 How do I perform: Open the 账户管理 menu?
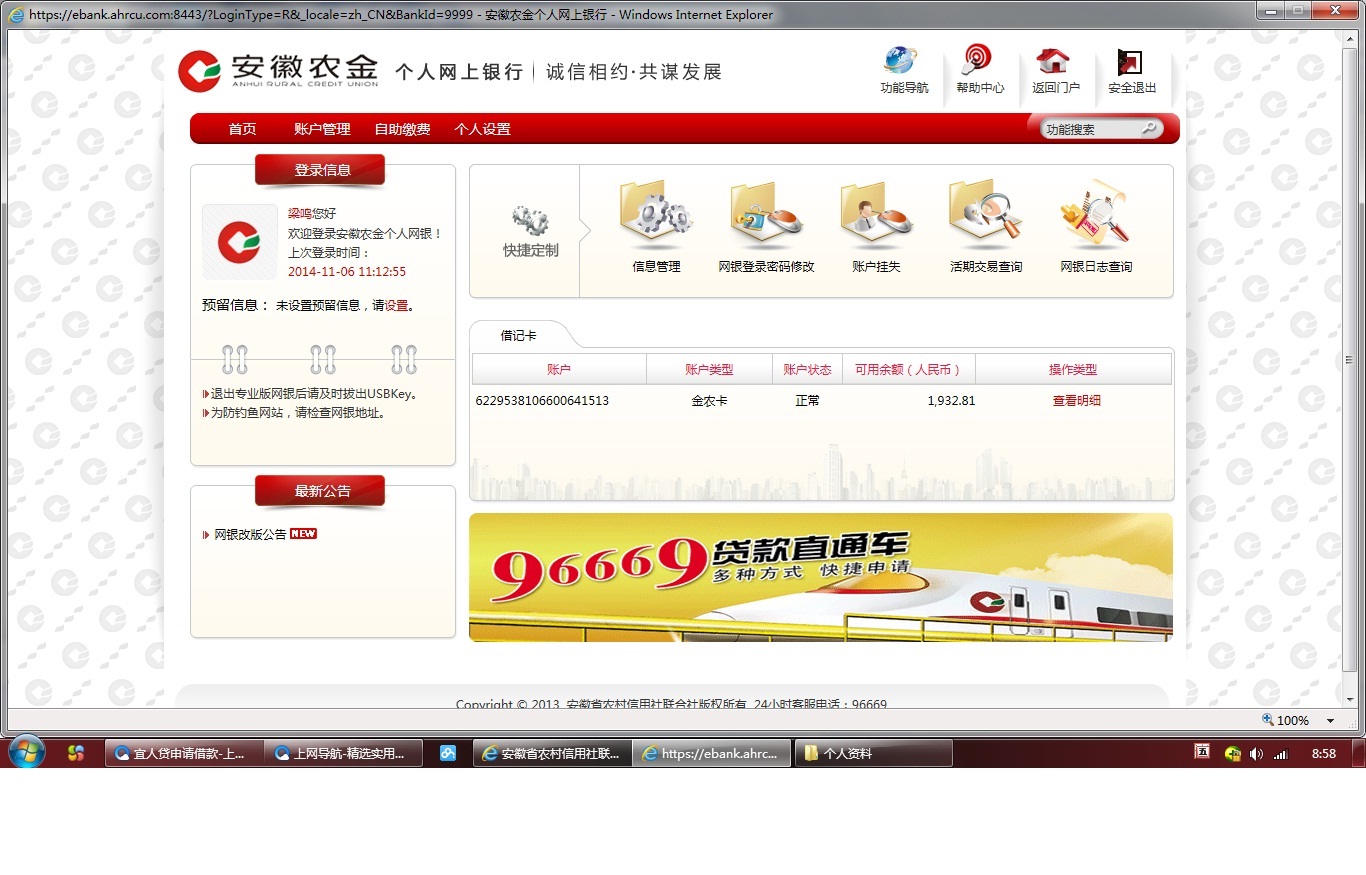coord(322,129)
